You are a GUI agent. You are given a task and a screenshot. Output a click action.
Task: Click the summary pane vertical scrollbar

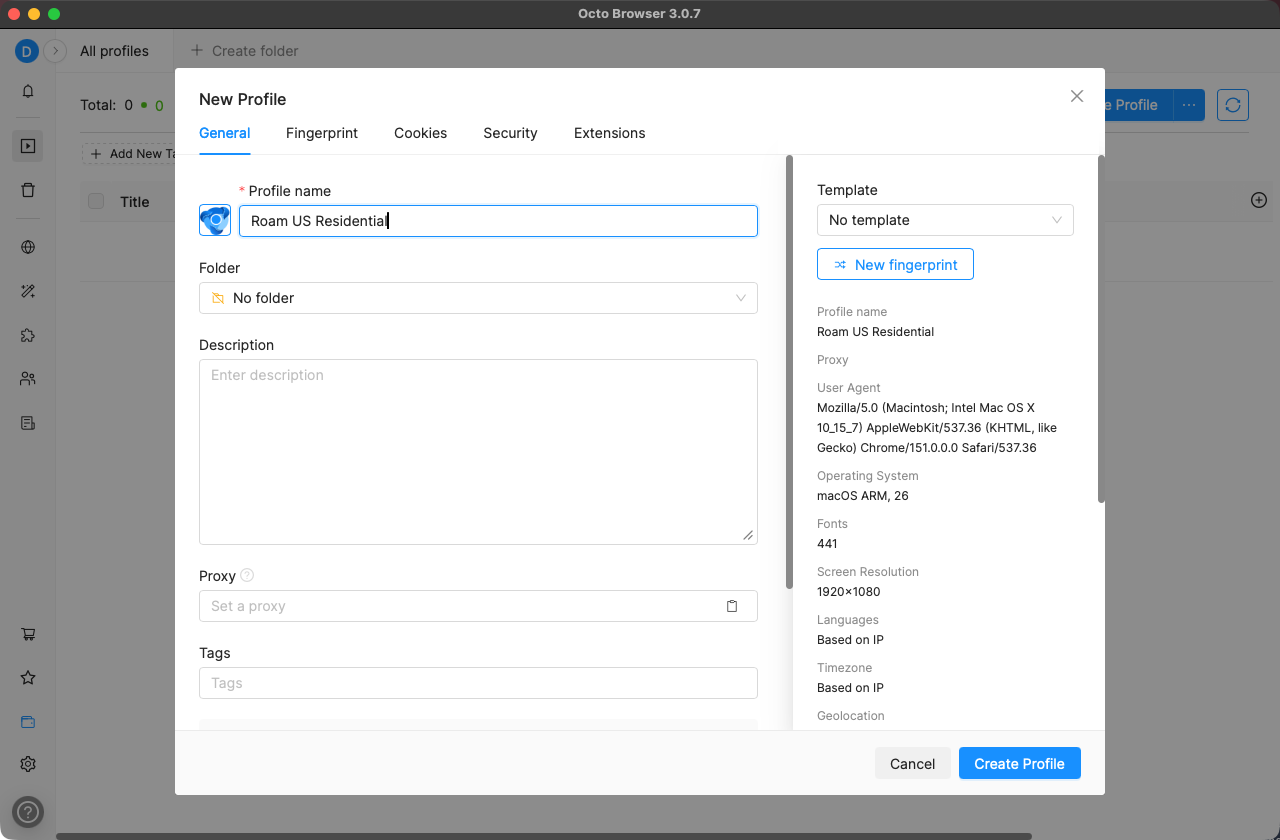tap(1101, 329)
